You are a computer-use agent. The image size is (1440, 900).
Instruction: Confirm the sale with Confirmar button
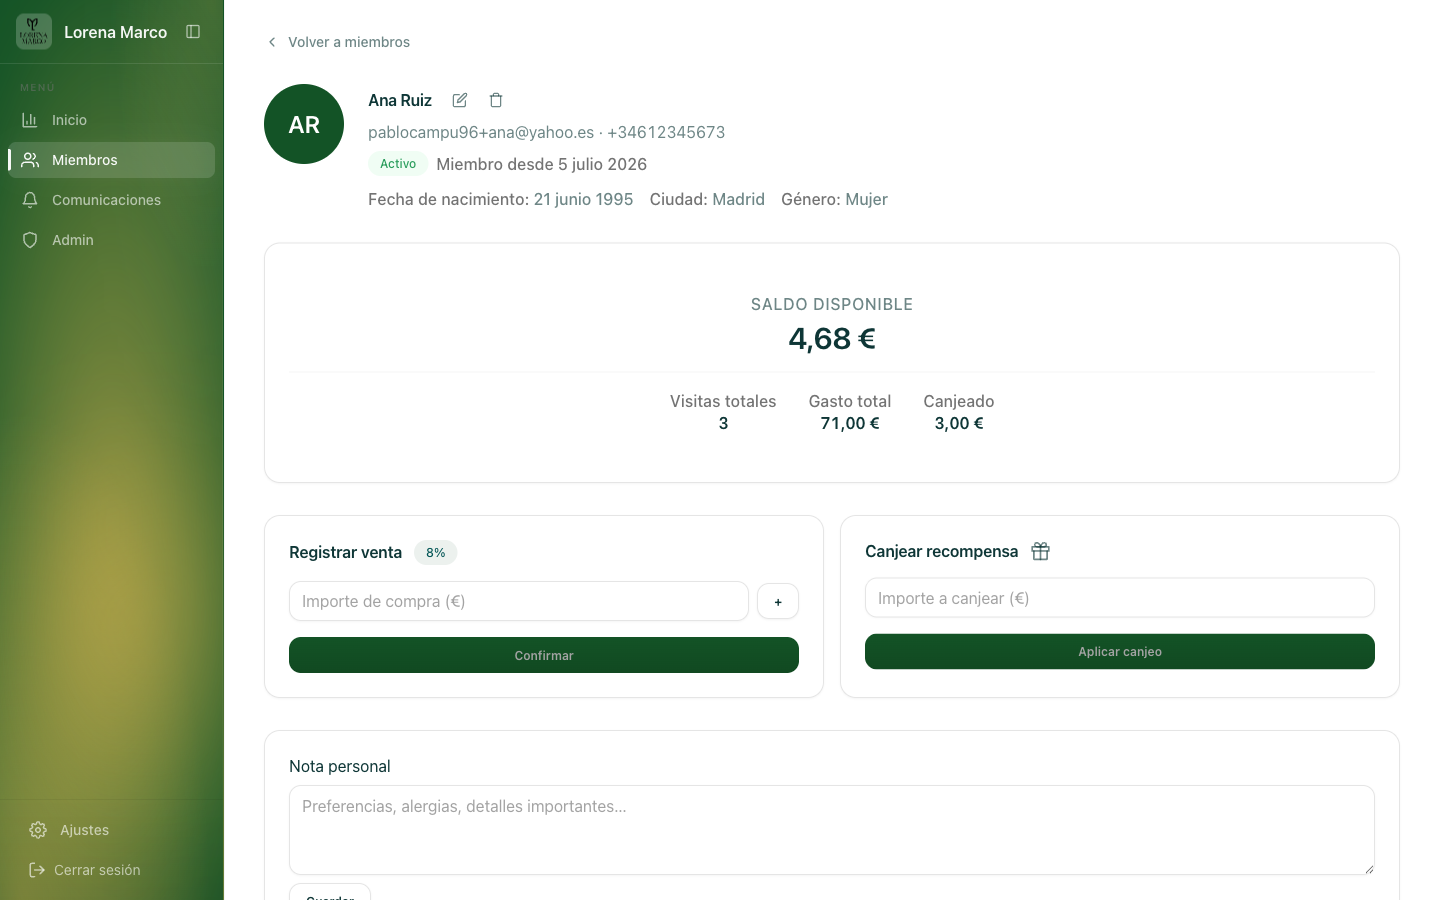pyautogui.click(x=544, y=655)
